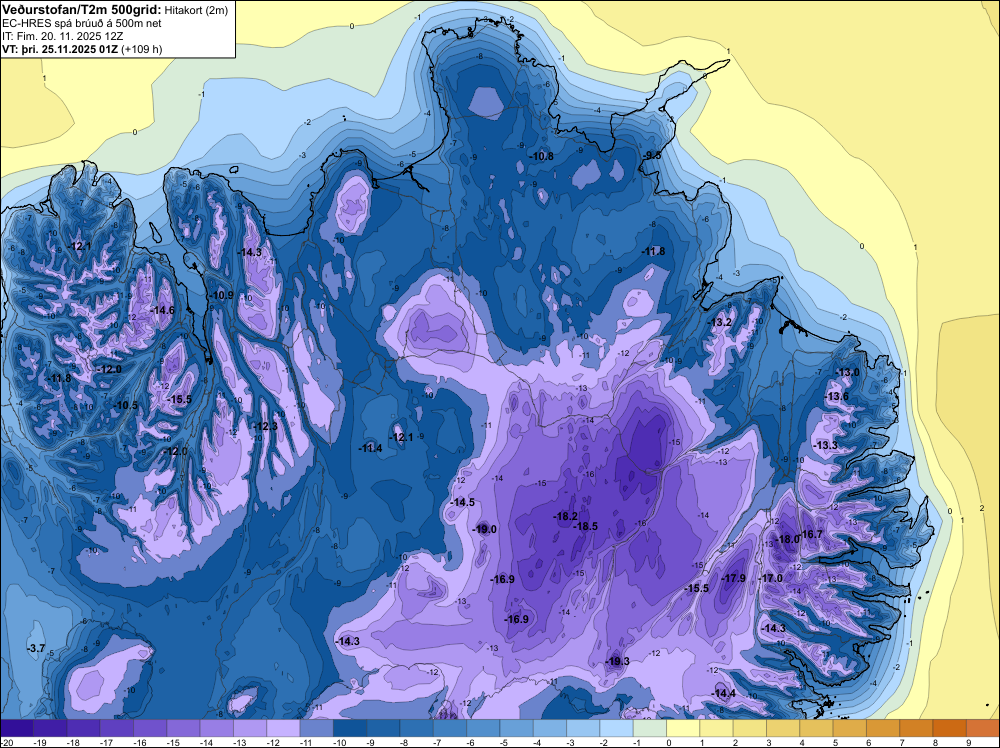Select the -13.2 temperature value

point(720,322)
